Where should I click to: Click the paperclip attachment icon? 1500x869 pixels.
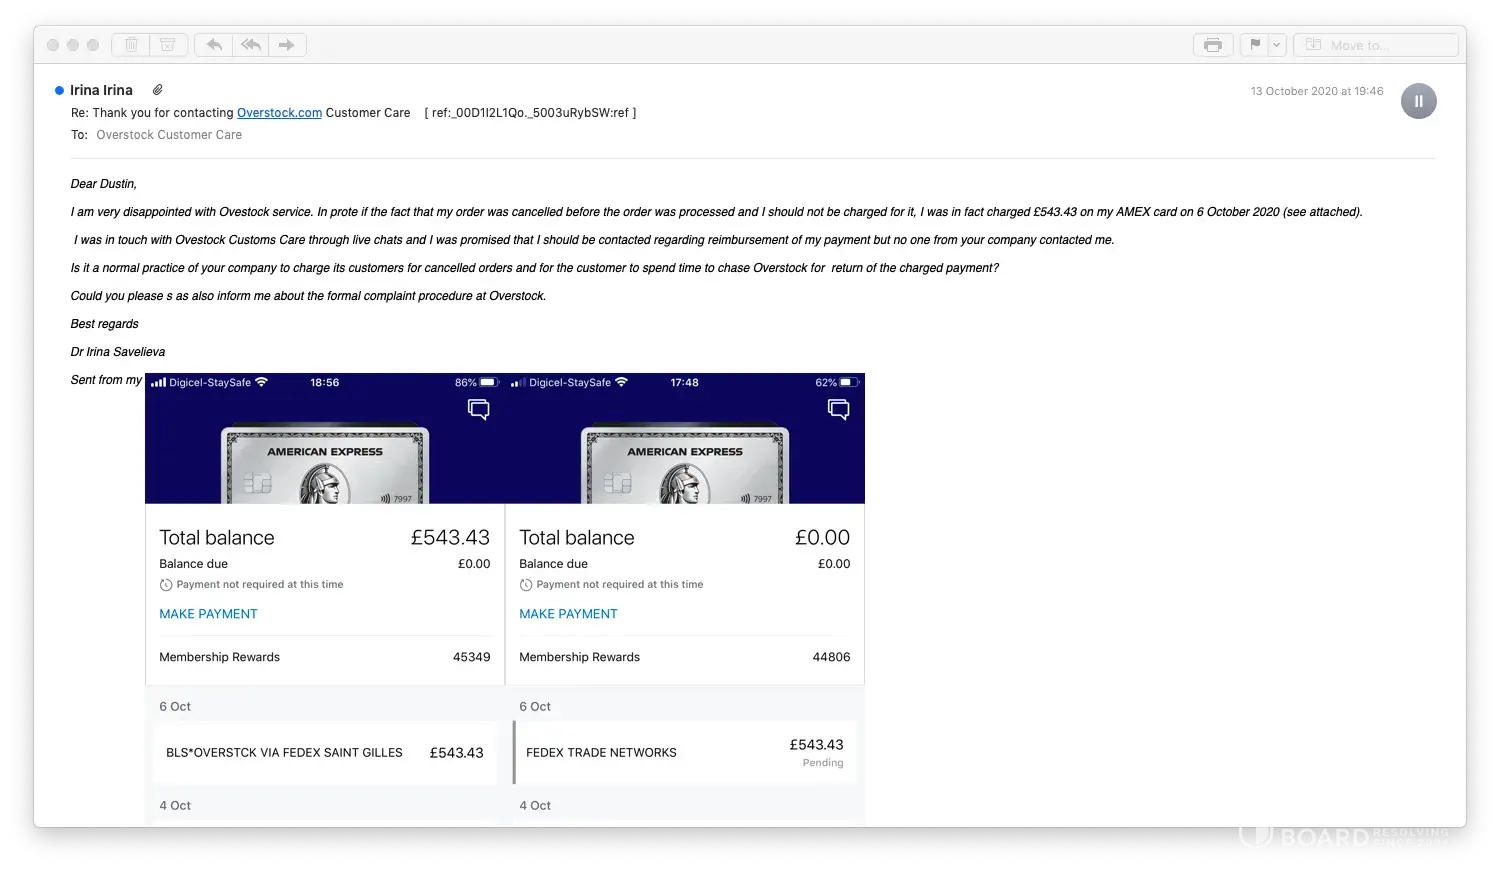pyautogui.click(x=157, y=90)
